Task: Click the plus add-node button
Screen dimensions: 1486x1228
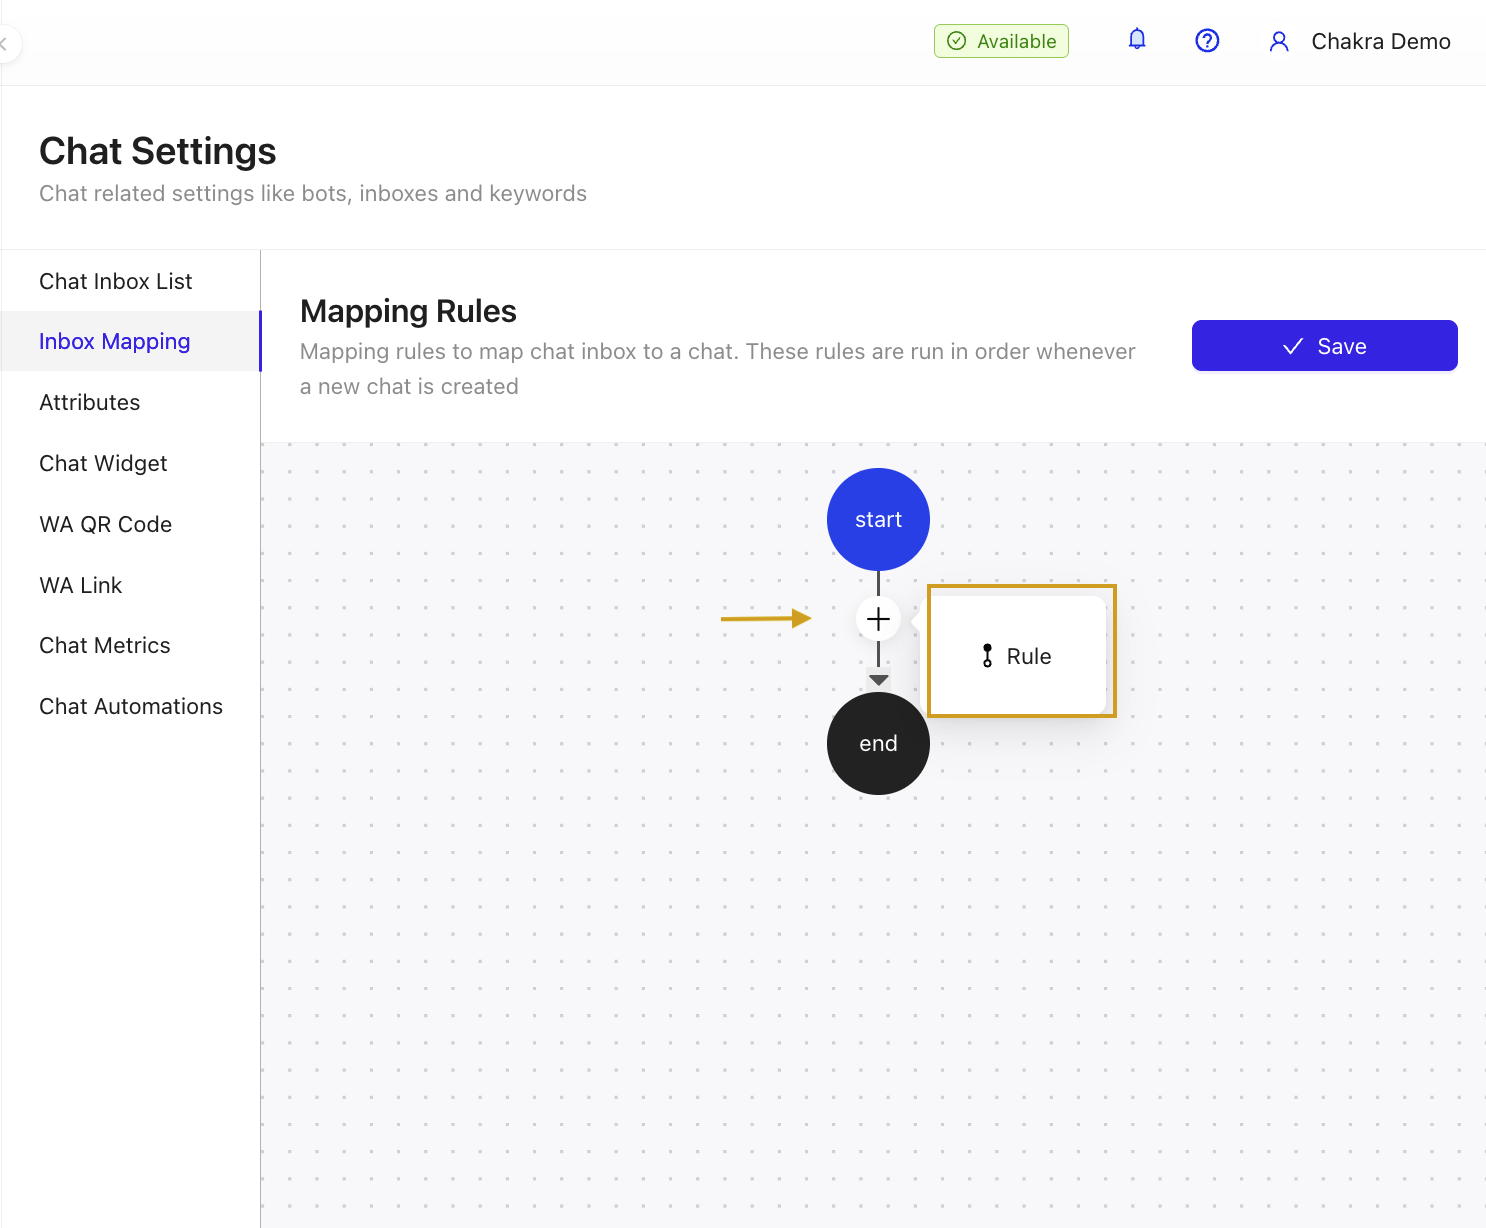Action: coord(878,619)
